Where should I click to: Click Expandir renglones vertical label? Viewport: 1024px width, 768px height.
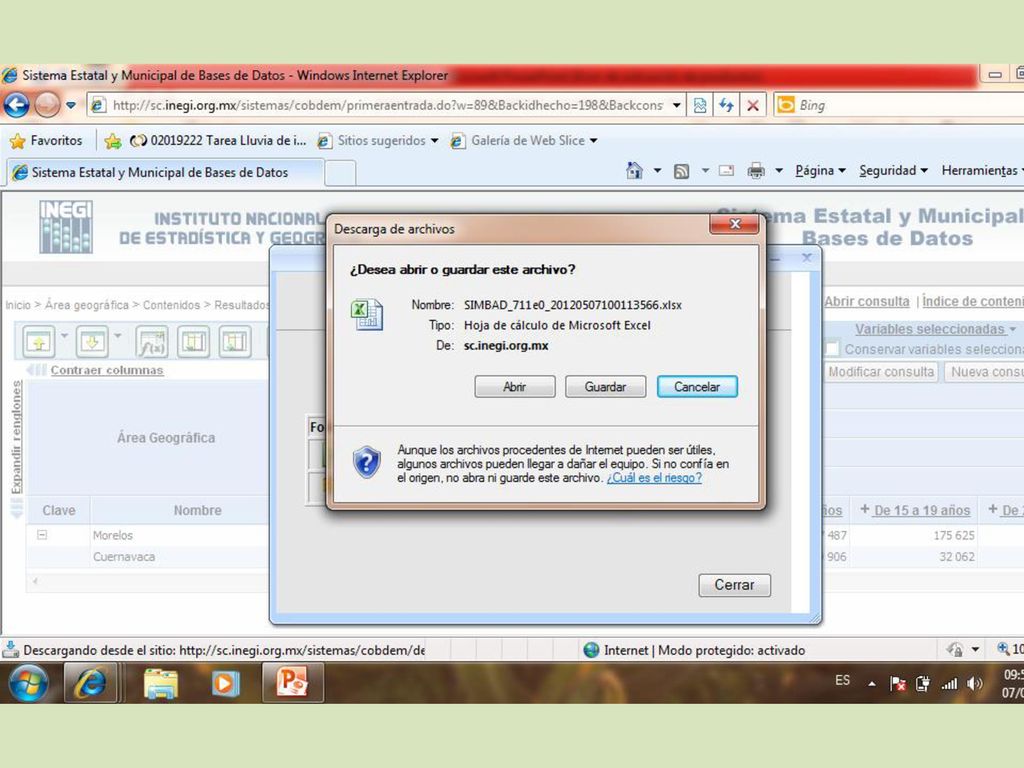[x=16, y=438]
